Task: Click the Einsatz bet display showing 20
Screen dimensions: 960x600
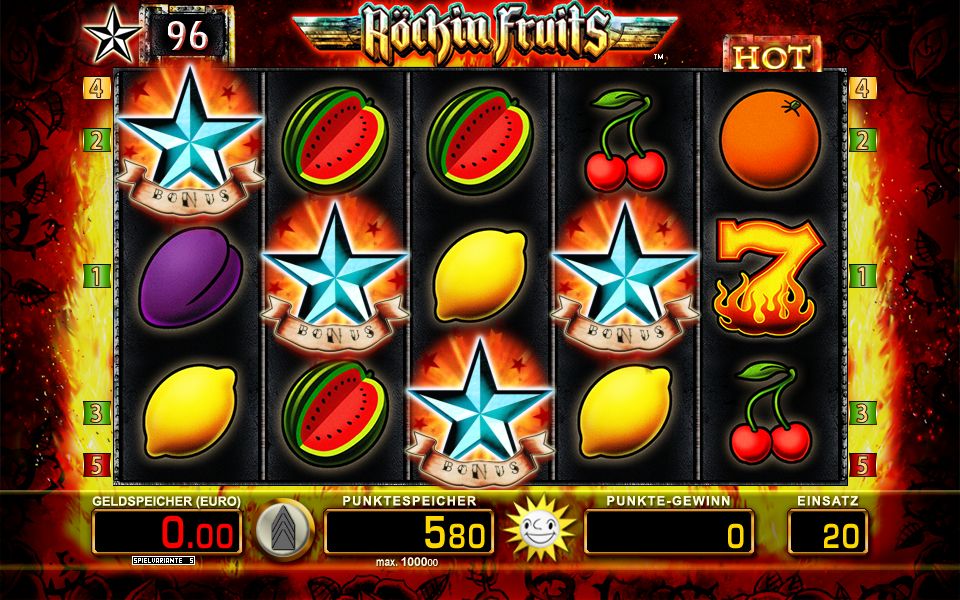Action: click(x=828, y=532)
